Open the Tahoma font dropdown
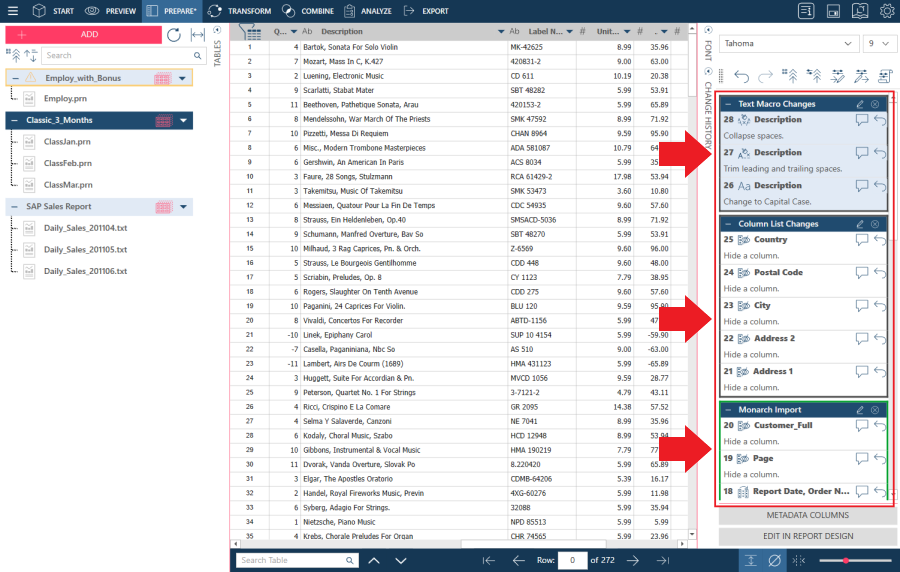The height and width of the screenshot is (572, 900). (x=788, y=44)
